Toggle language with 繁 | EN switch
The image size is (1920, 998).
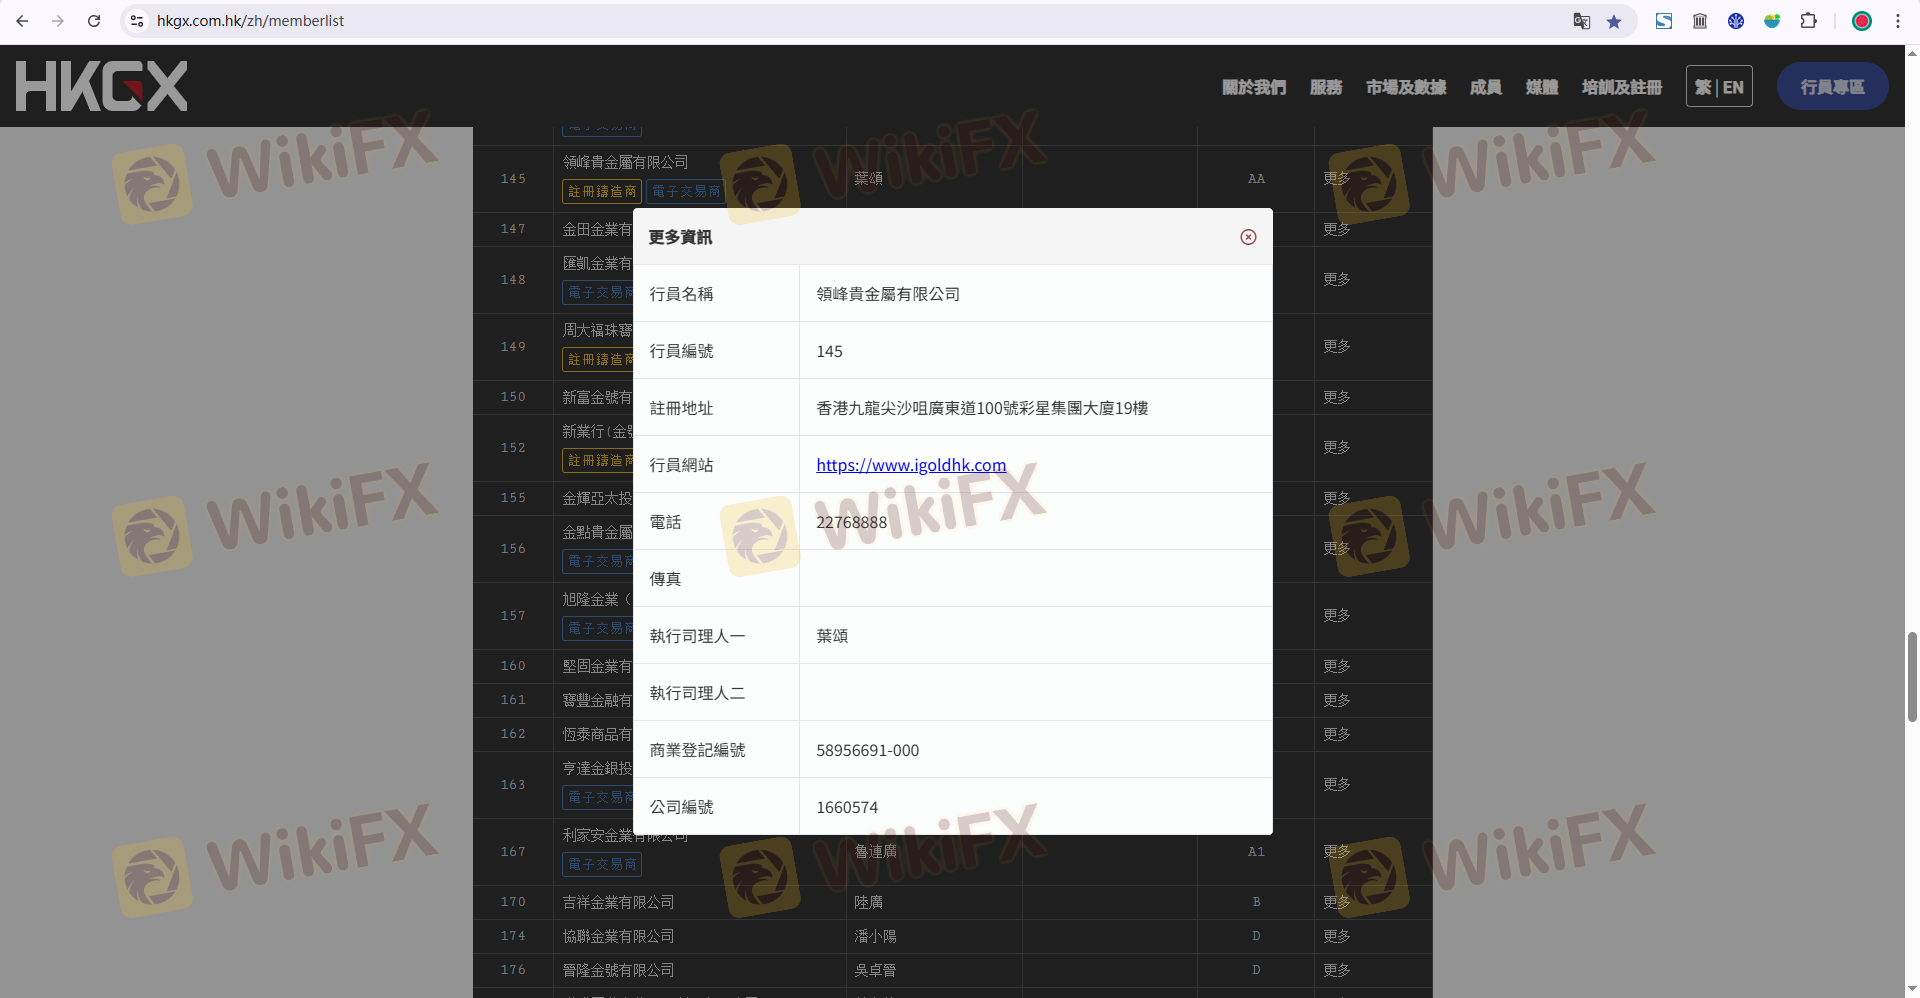click(1719, 87)
